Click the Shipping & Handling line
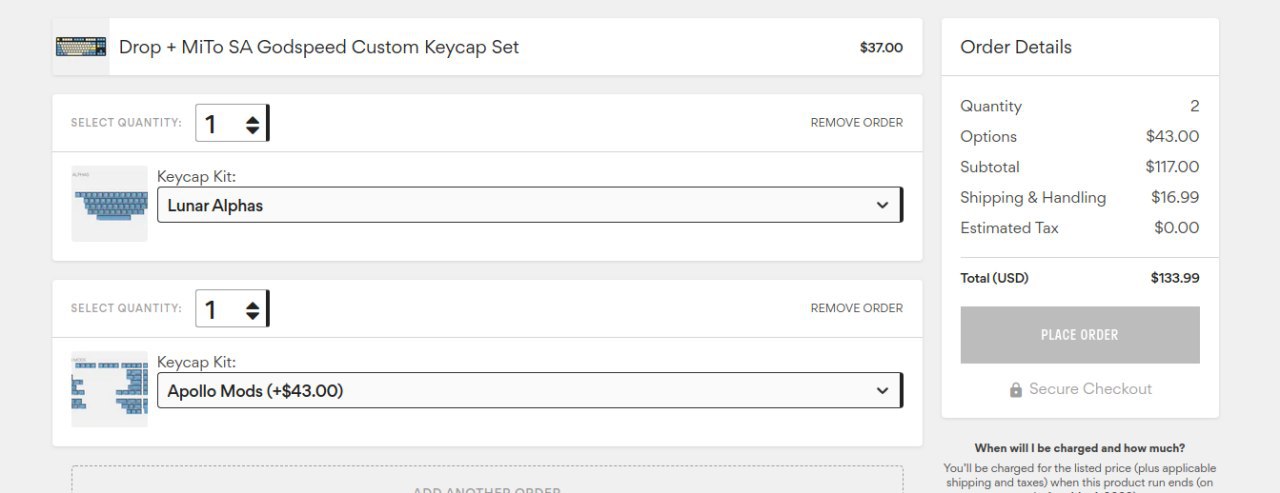Screen dimensions: 1280x493 click(x=1080, y=197)
